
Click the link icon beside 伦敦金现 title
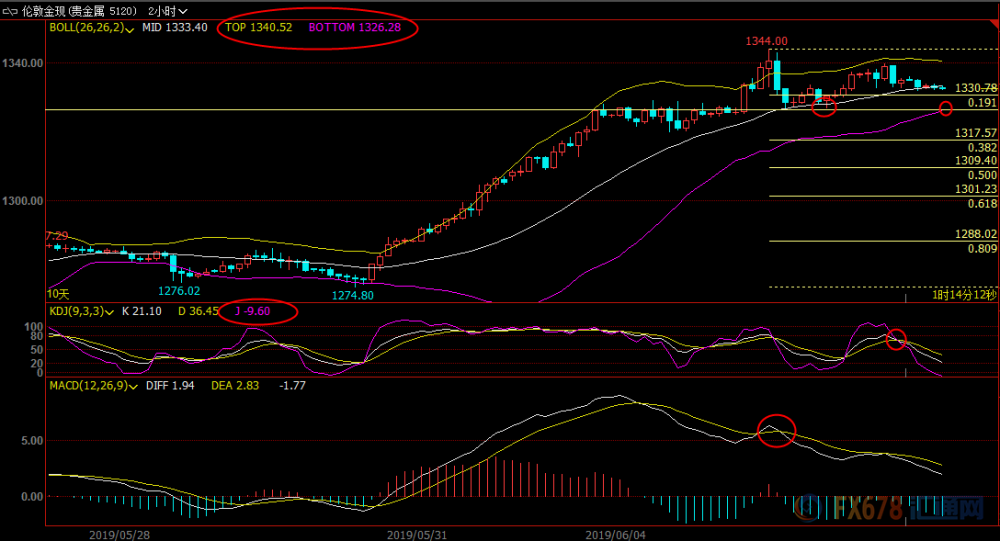click(x=10, y=11)
